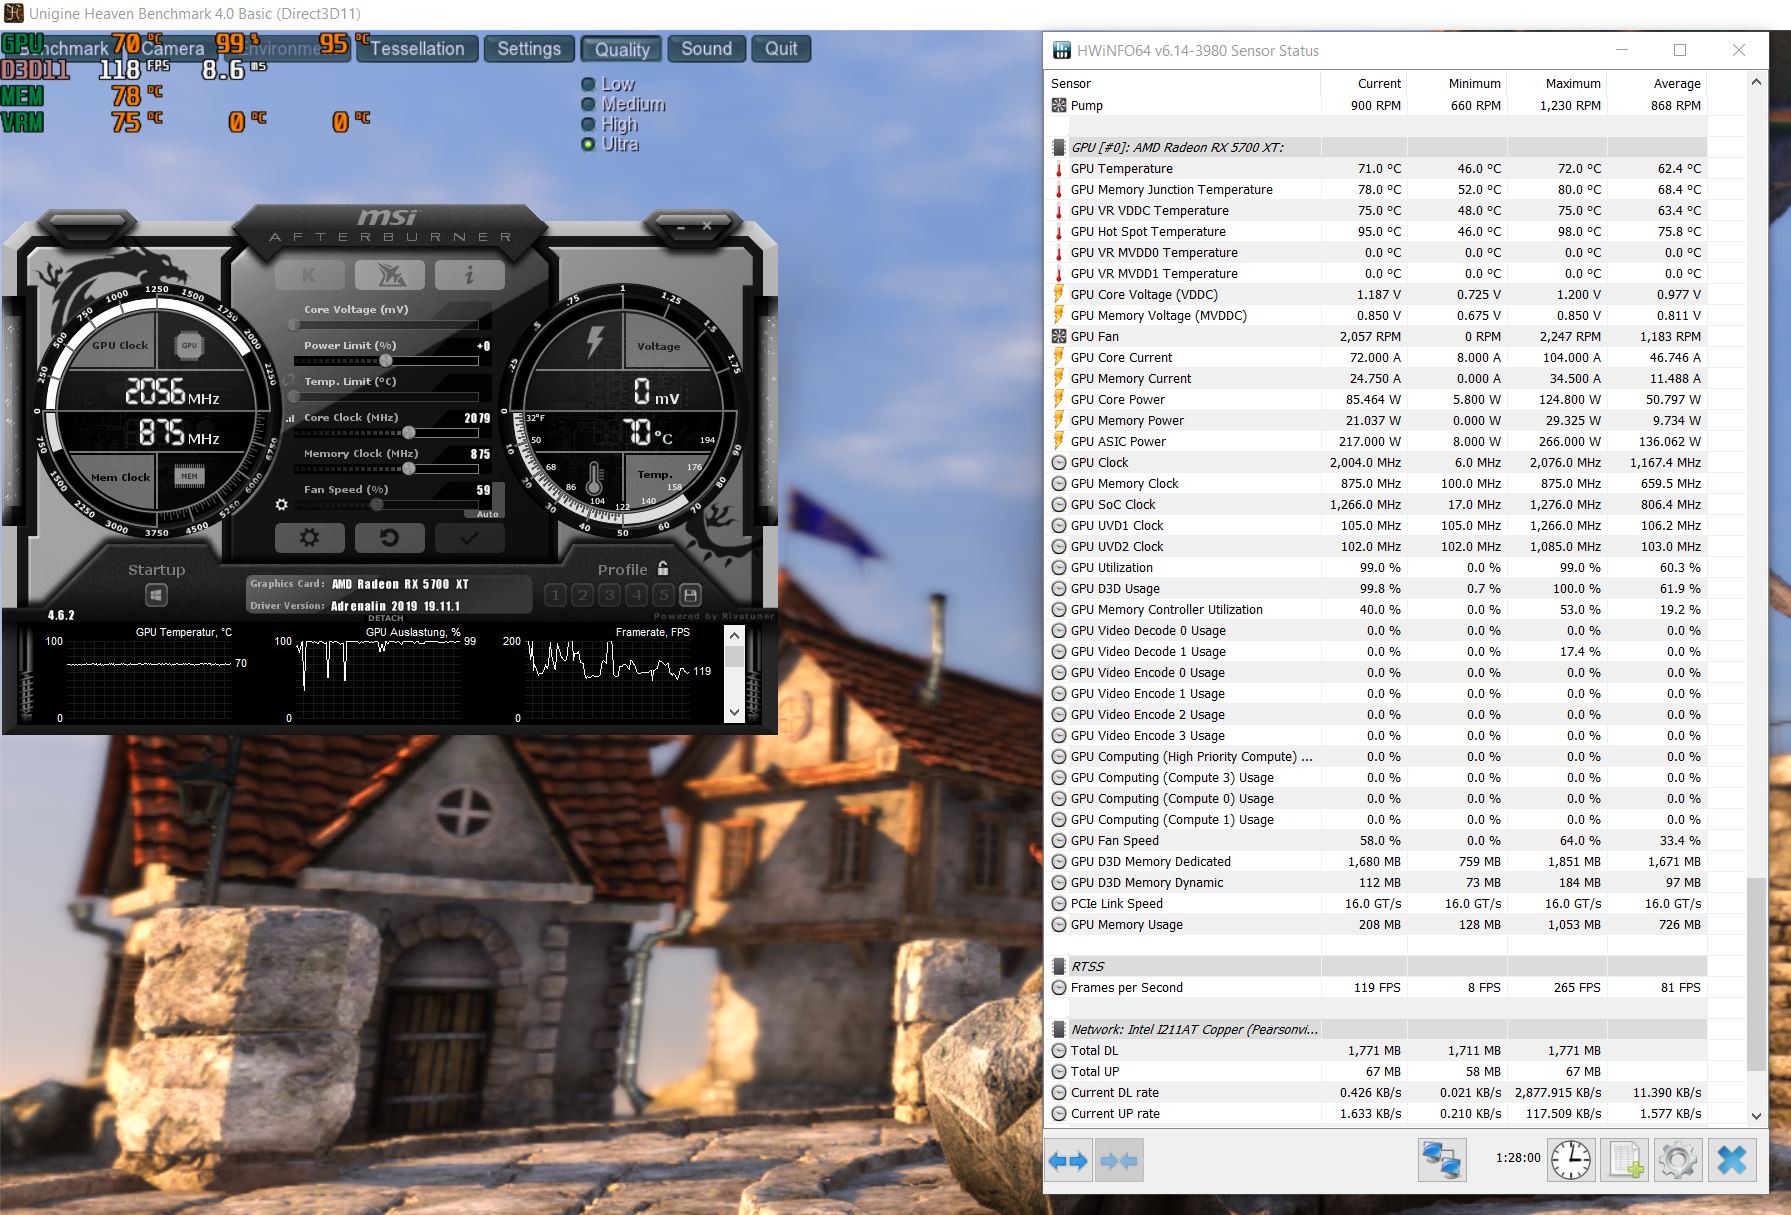Open Afterburner information (i) button

[x=469, y=275]
